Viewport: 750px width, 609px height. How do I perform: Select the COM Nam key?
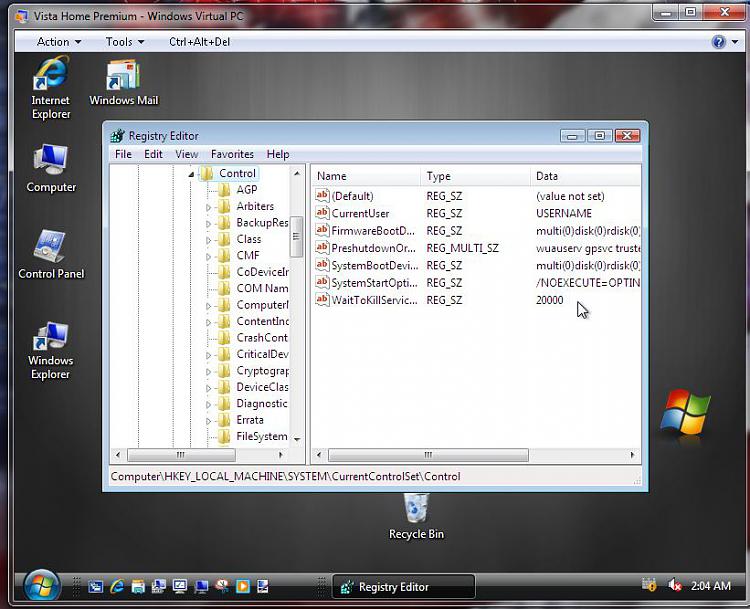pyautogui.click(x=262, y=288)
